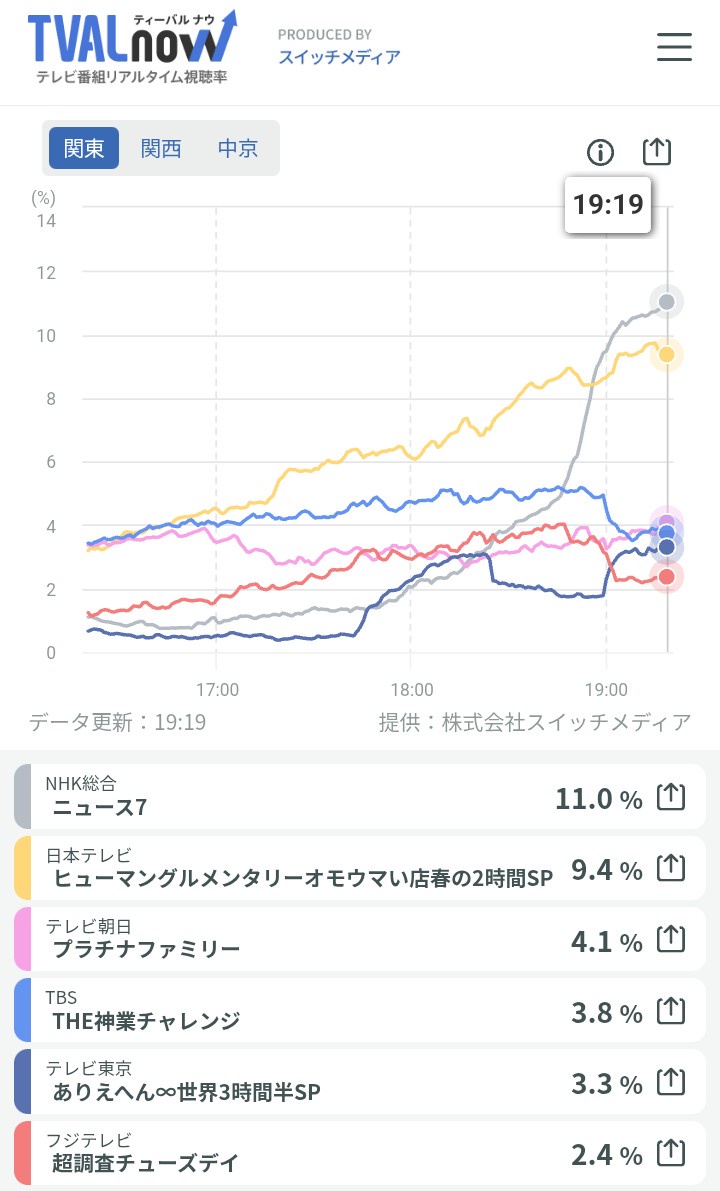Click the share icon above the chart
The image size is (720, 1191).
[x=656, y=151]
